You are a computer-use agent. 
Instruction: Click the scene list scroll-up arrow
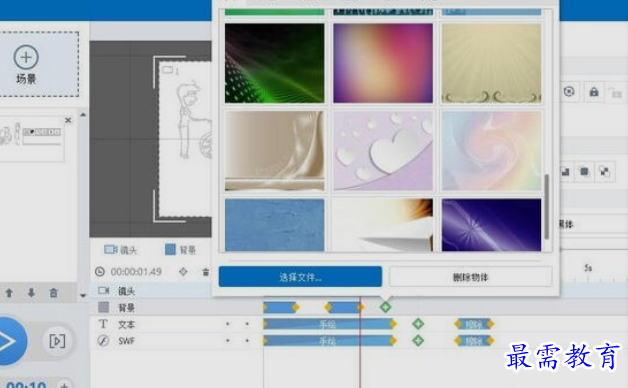coord(83,115)
